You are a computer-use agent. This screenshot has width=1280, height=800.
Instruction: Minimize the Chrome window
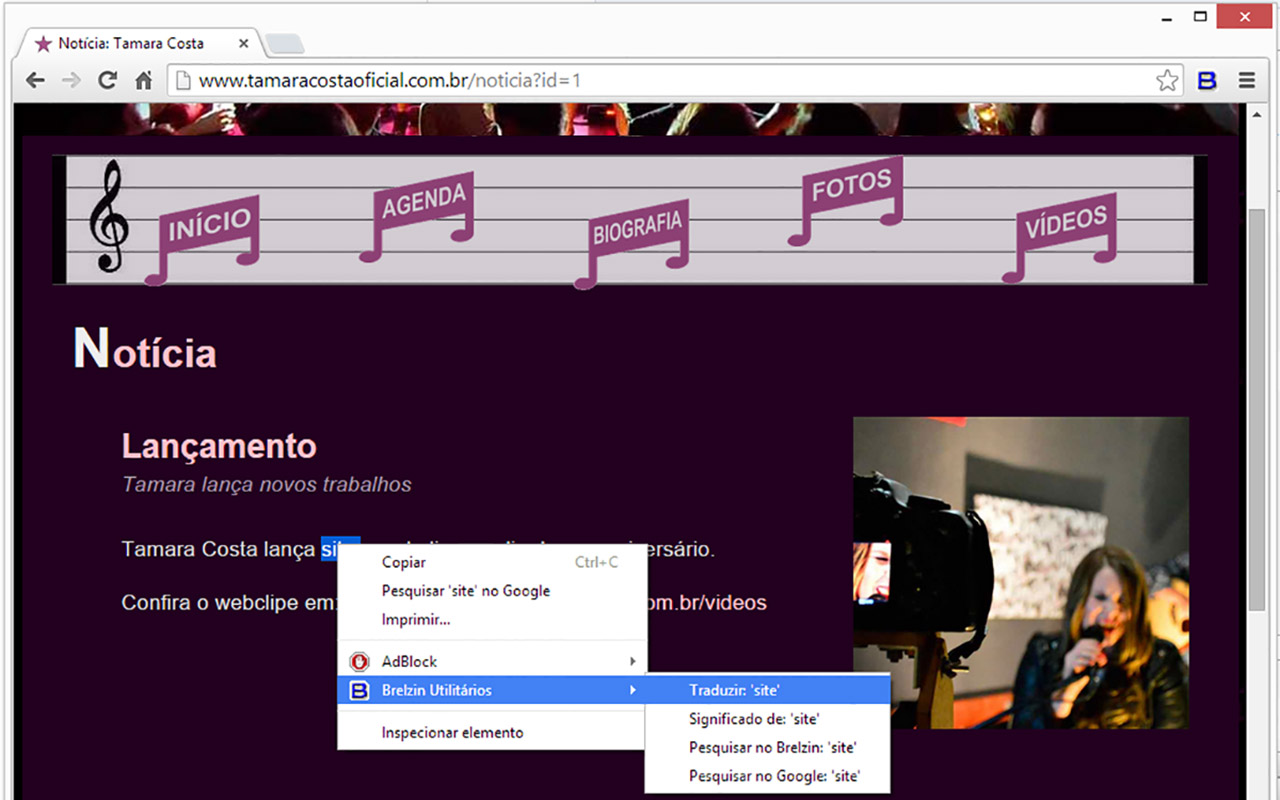[1166, 18]
